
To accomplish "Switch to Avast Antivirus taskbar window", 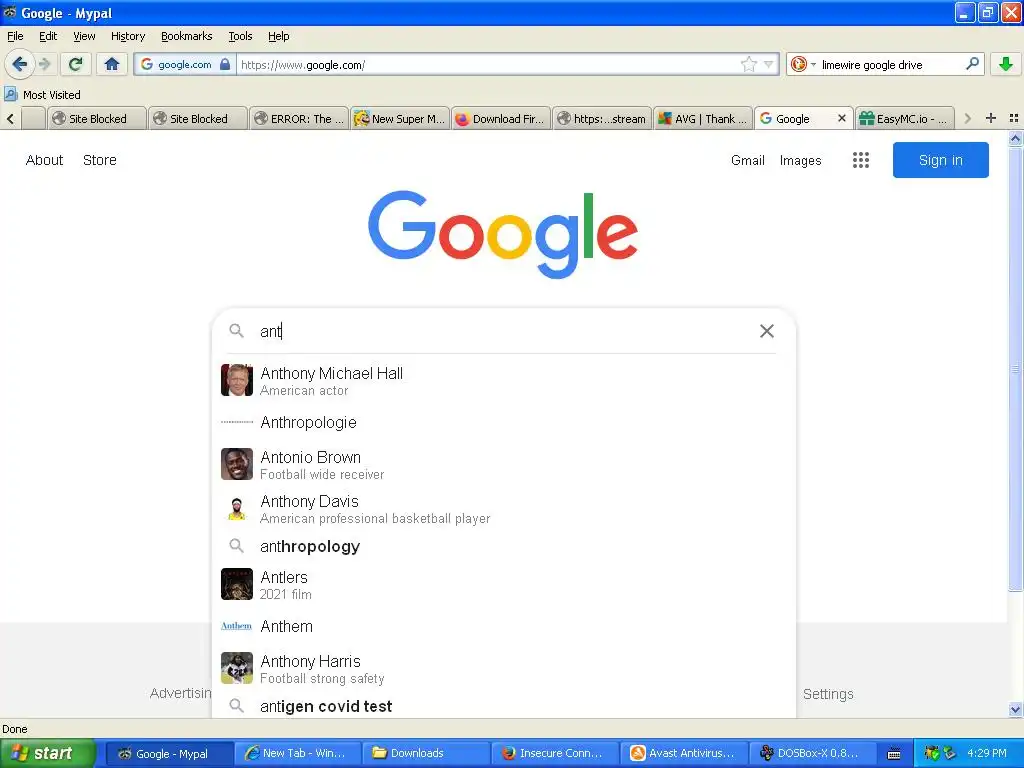I will click(x=683, y=753).
